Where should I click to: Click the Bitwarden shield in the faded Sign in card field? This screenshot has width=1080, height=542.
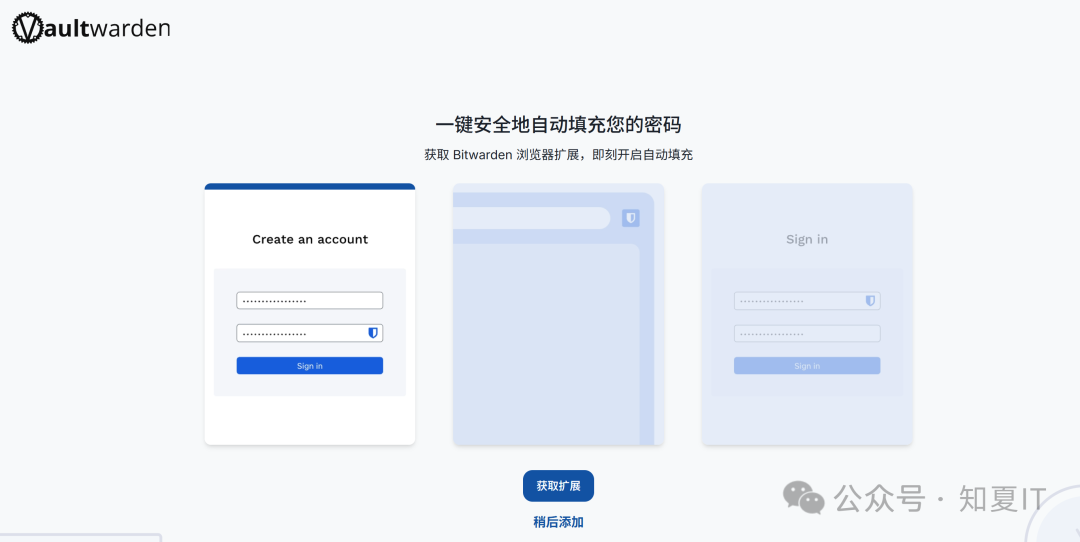pyautogui.click(x=870, y=301)
